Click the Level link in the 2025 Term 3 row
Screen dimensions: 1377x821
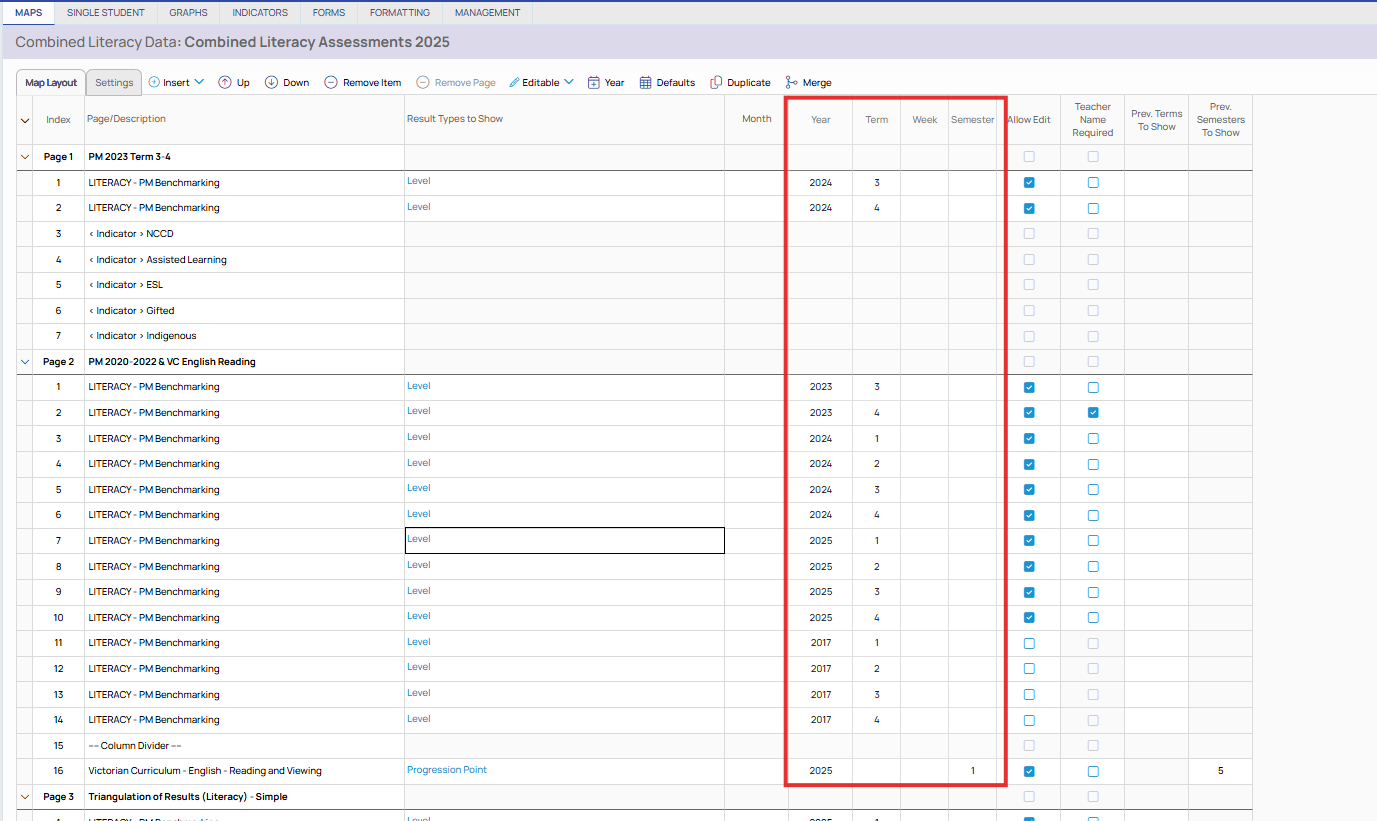click(x=419, y=590)
